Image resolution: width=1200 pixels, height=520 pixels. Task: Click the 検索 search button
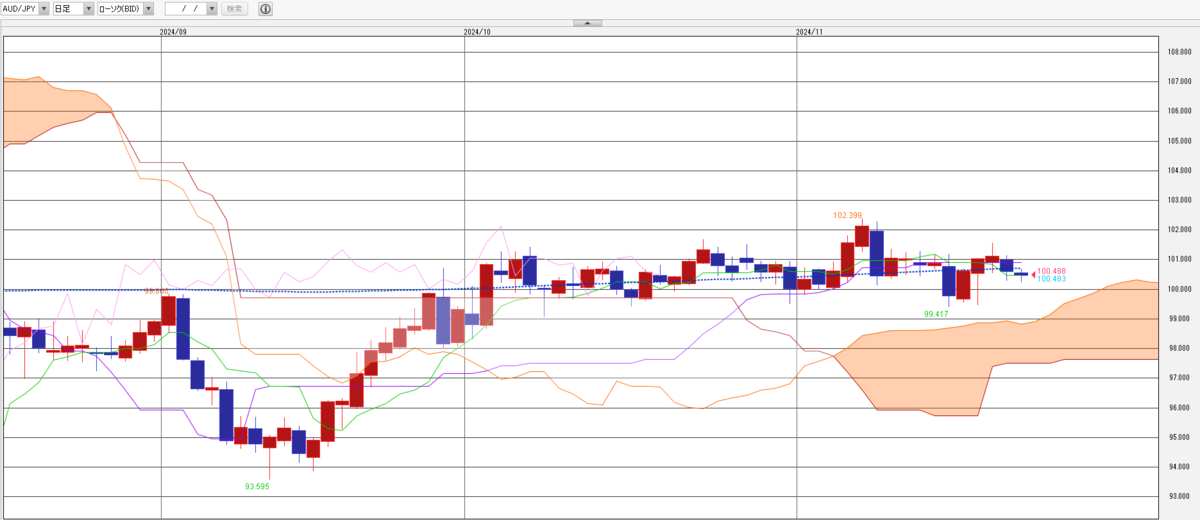click(234, 9)
